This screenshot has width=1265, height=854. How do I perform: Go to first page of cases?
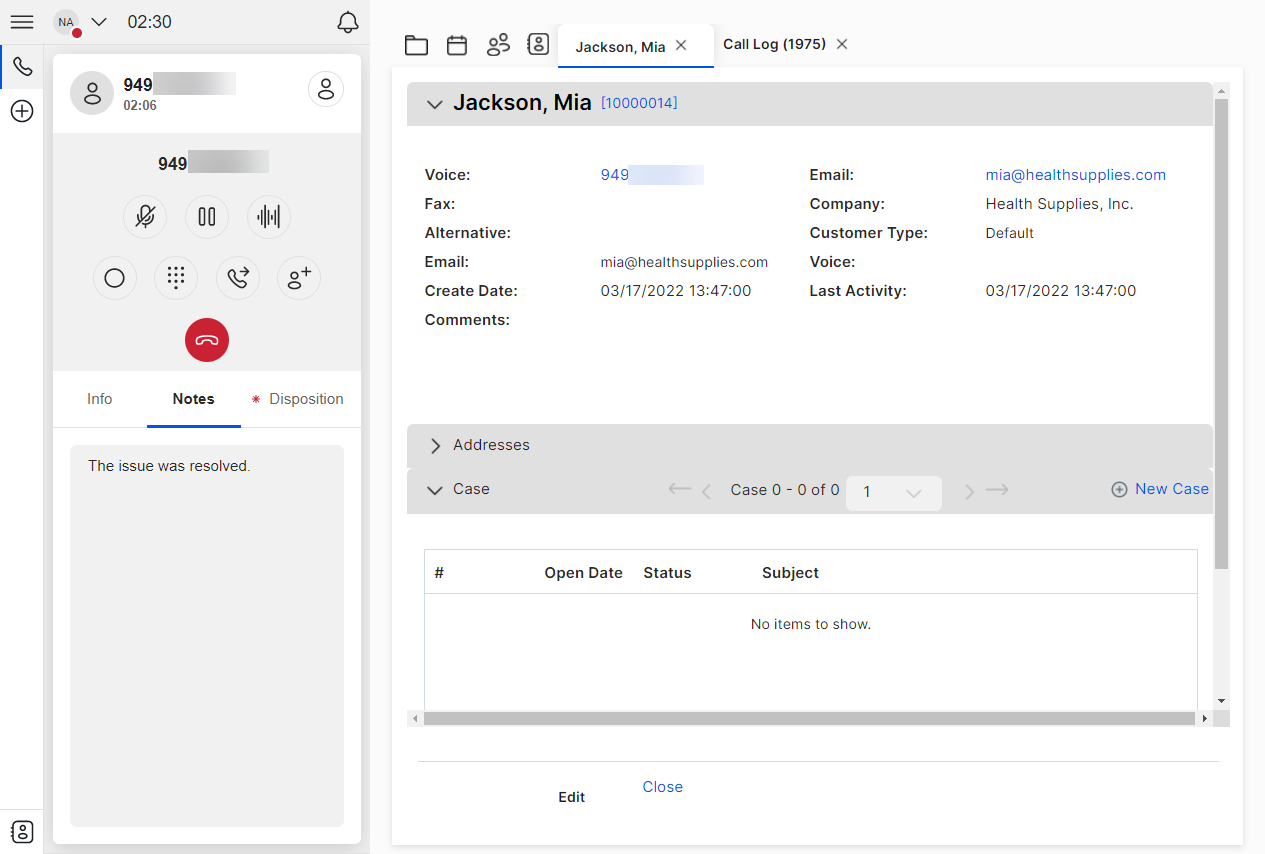680,490
